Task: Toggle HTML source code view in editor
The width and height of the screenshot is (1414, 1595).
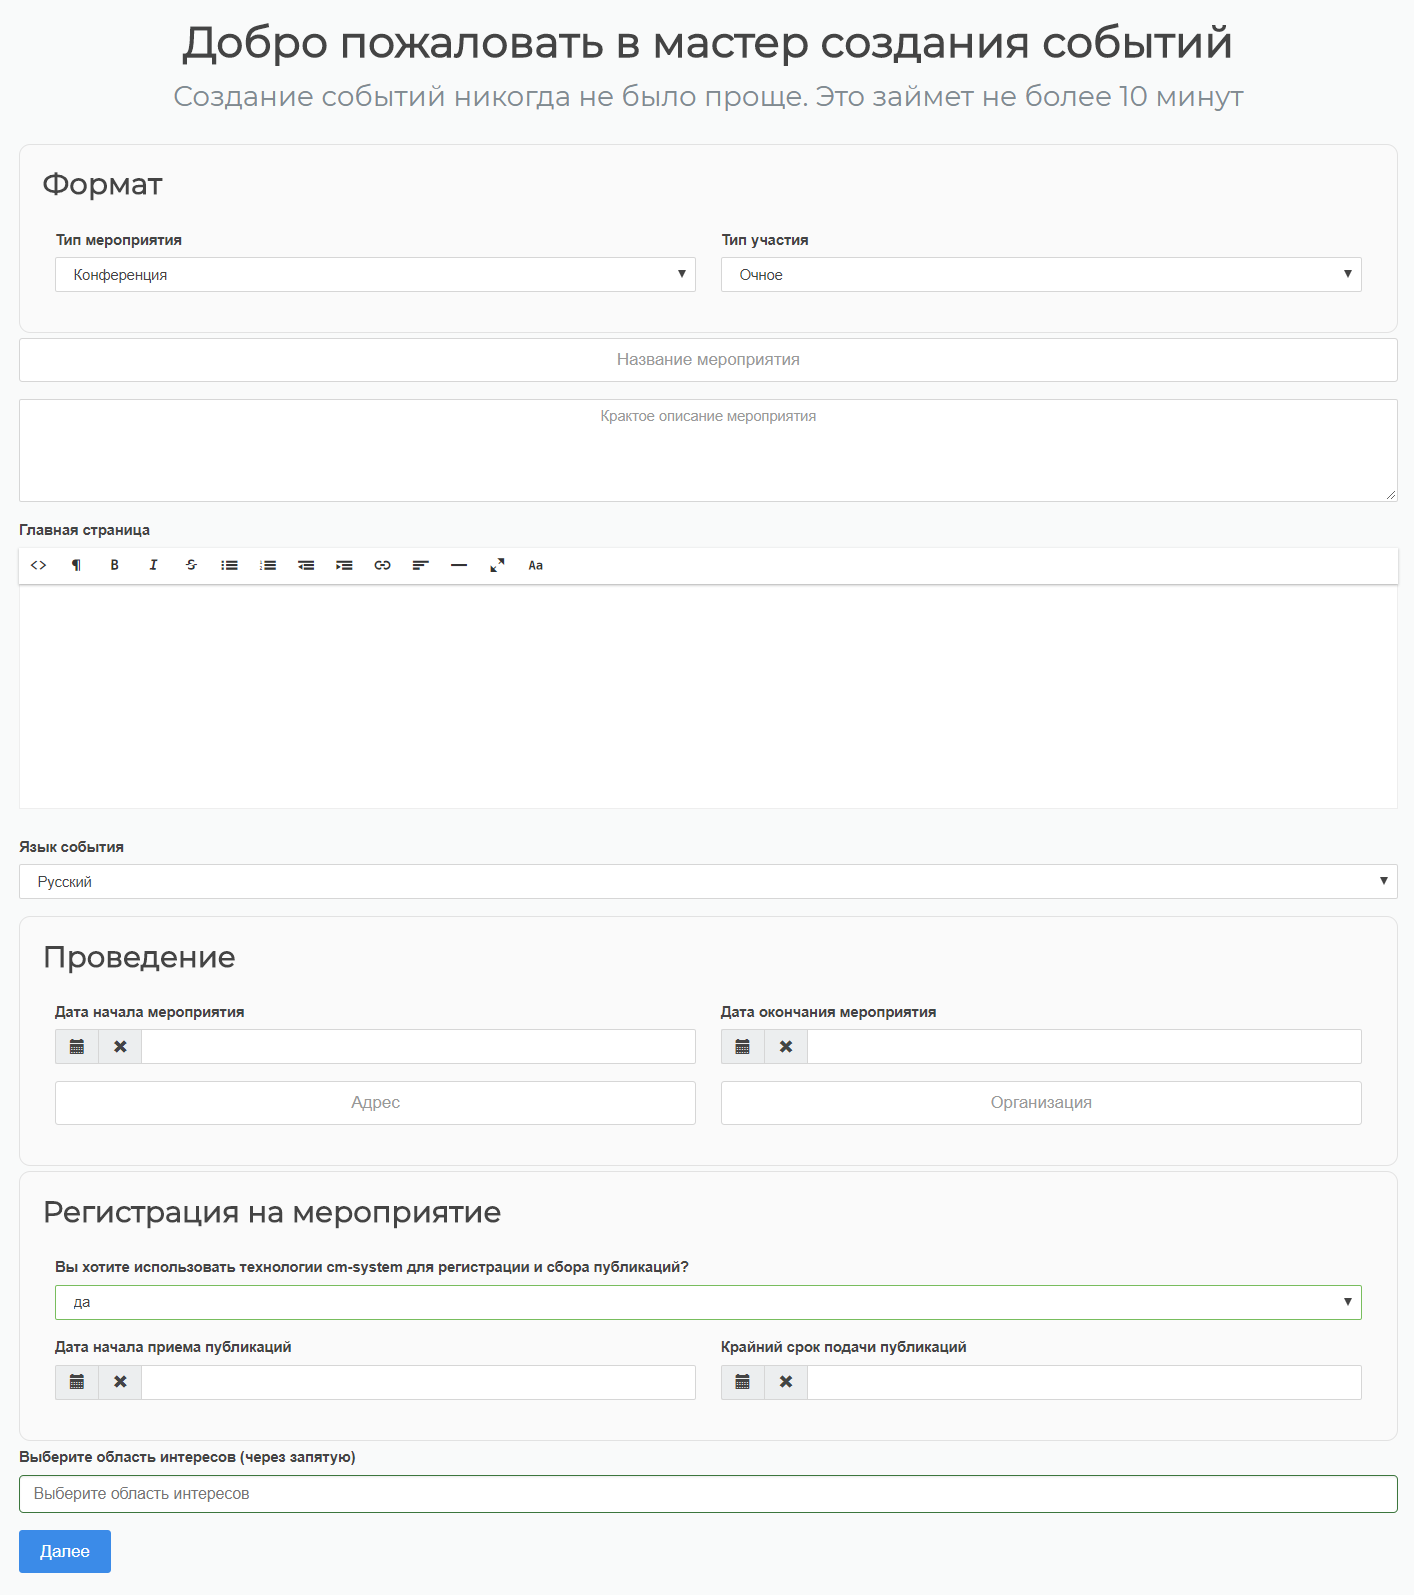Action: (x=39, y=566)
